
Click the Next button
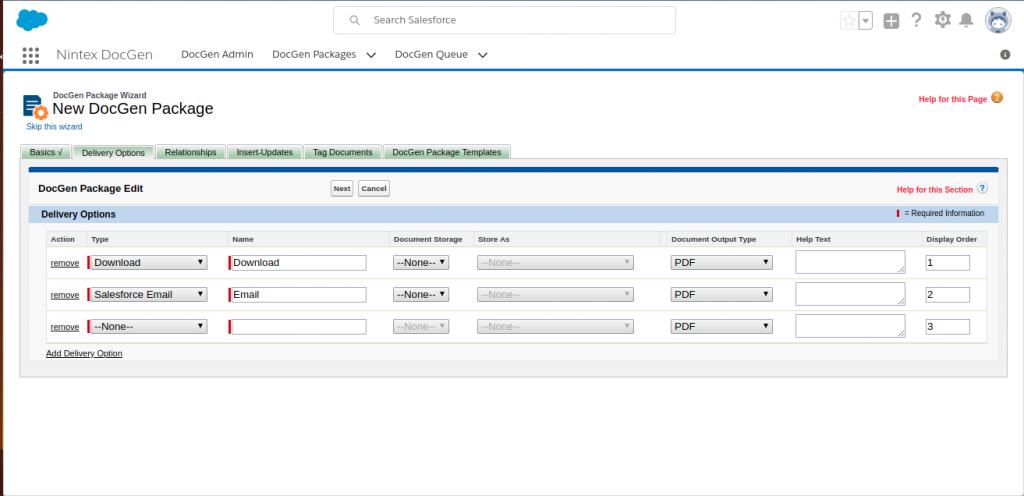click(x=342, y=188)
